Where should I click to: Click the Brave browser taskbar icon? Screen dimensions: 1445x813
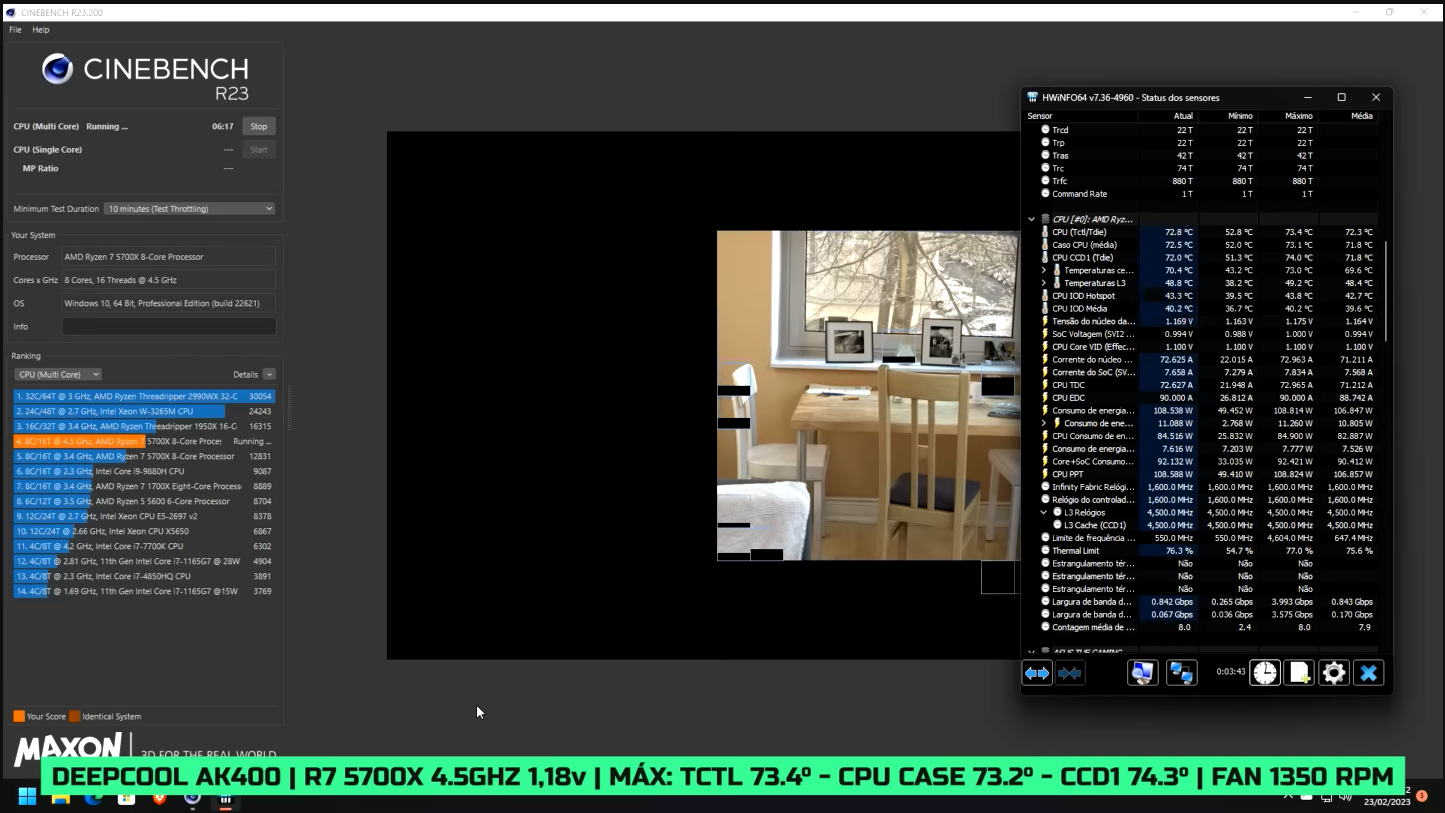click(159, 797)
